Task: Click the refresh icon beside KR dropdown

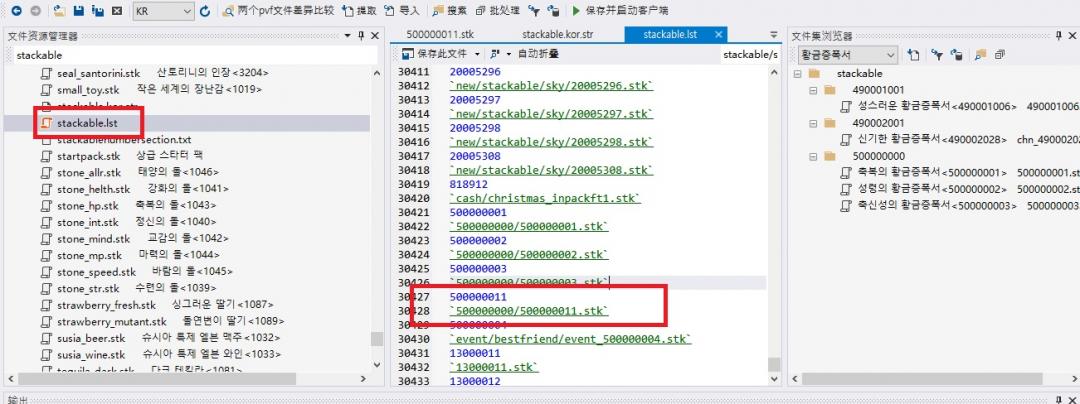Action: (x=205, y=11)
